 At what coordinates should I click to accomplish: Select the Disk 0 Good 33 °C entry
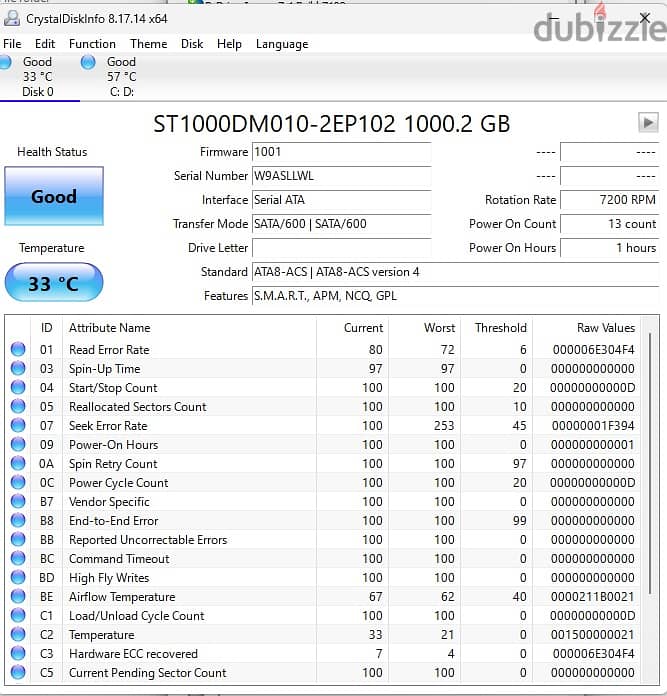point(38,76)
